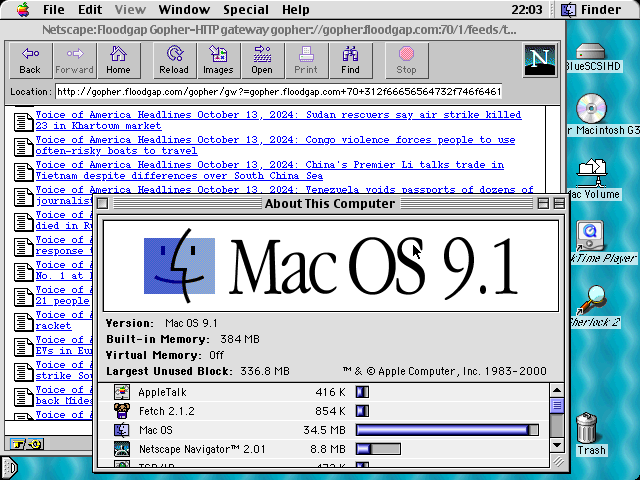
Task: Open the BlueSCSI HD drive icon
Action: tap(591, 52)
